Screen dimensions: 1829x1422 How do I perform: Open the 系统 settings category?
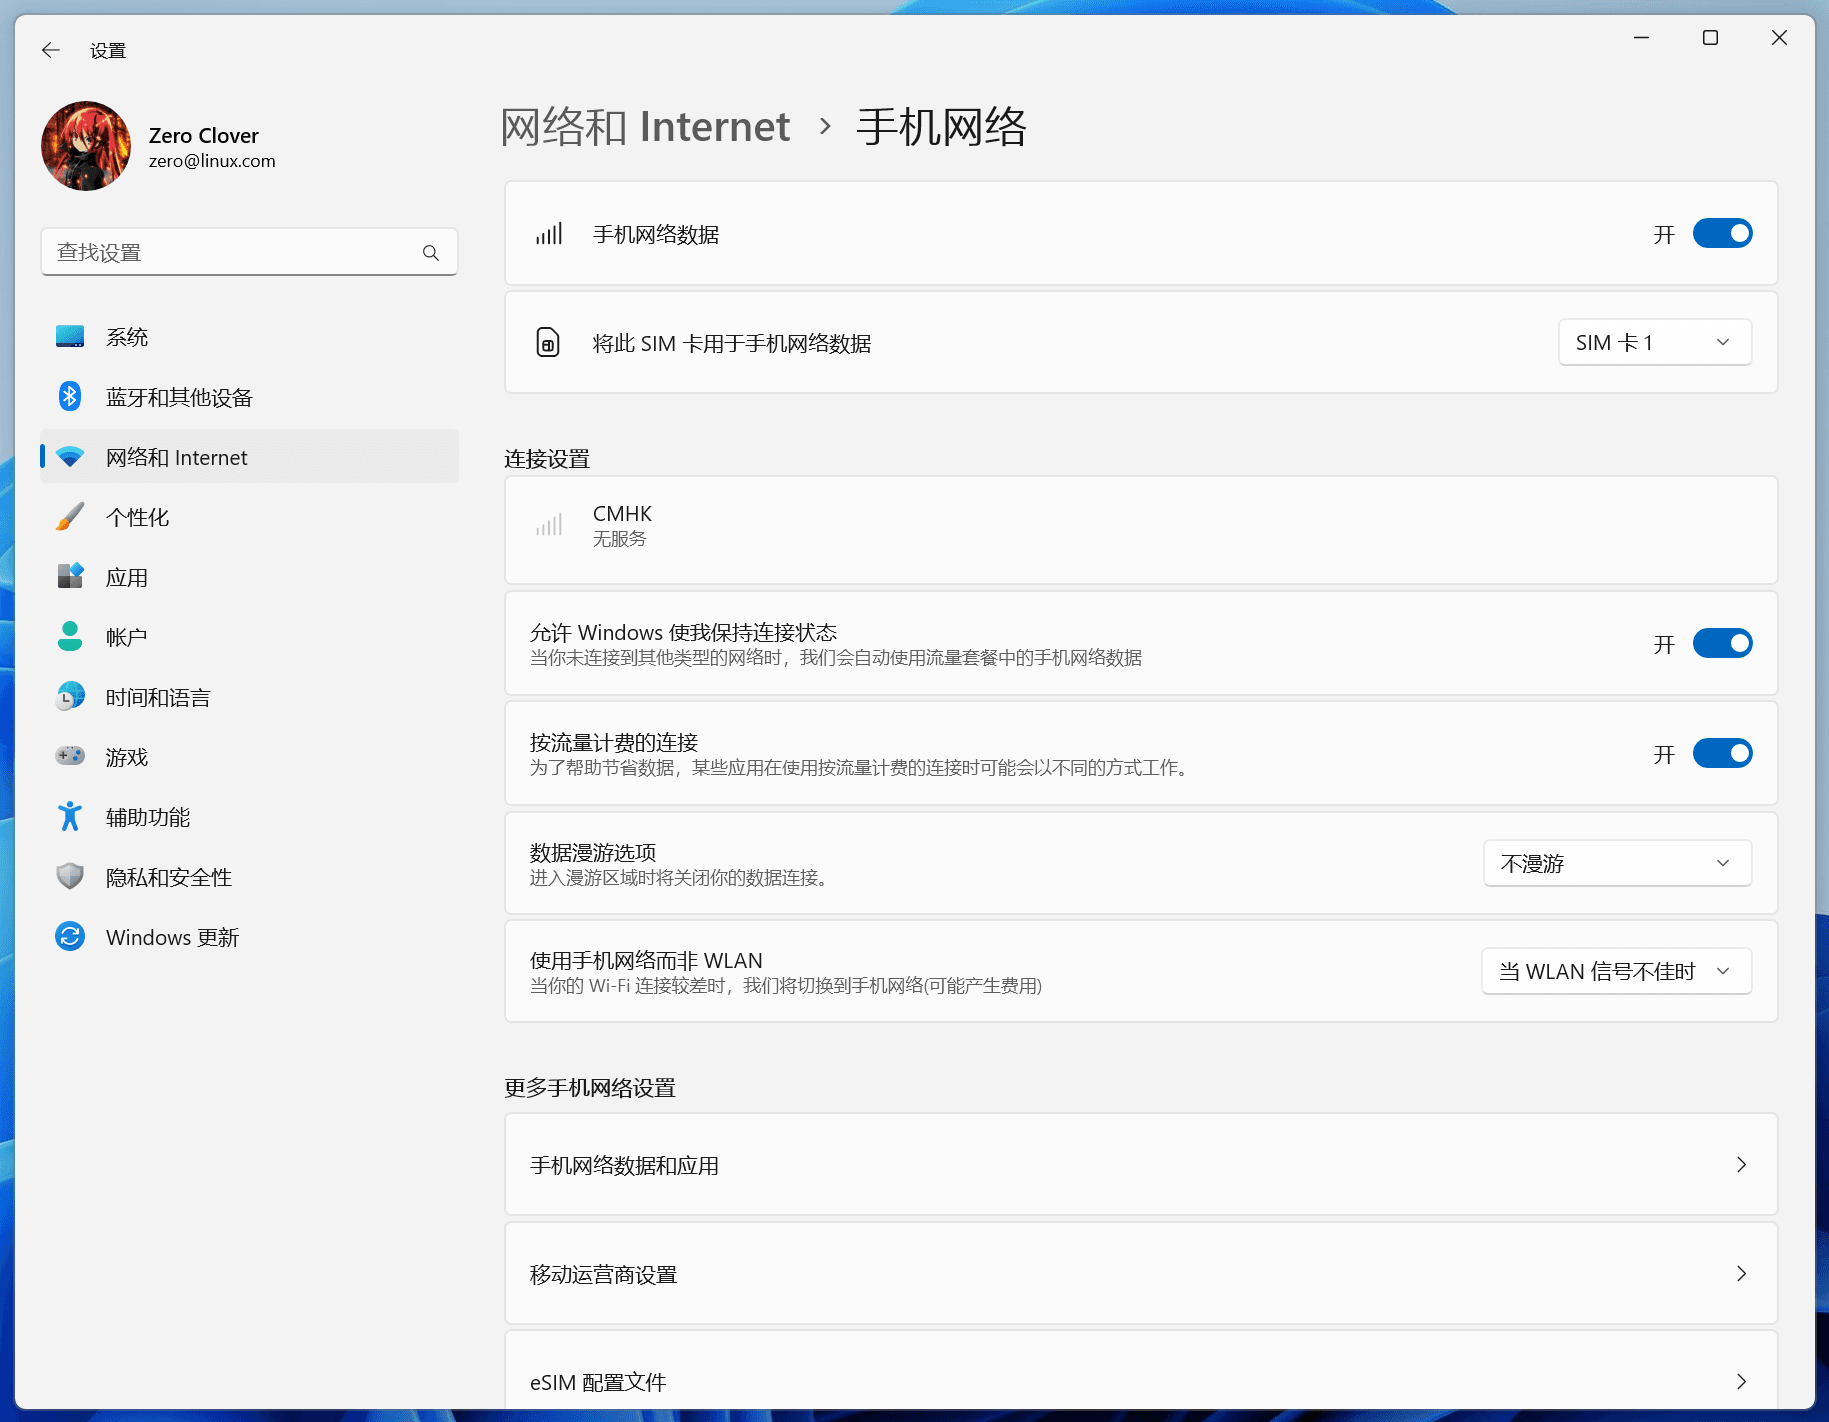[x=249, y=337]
